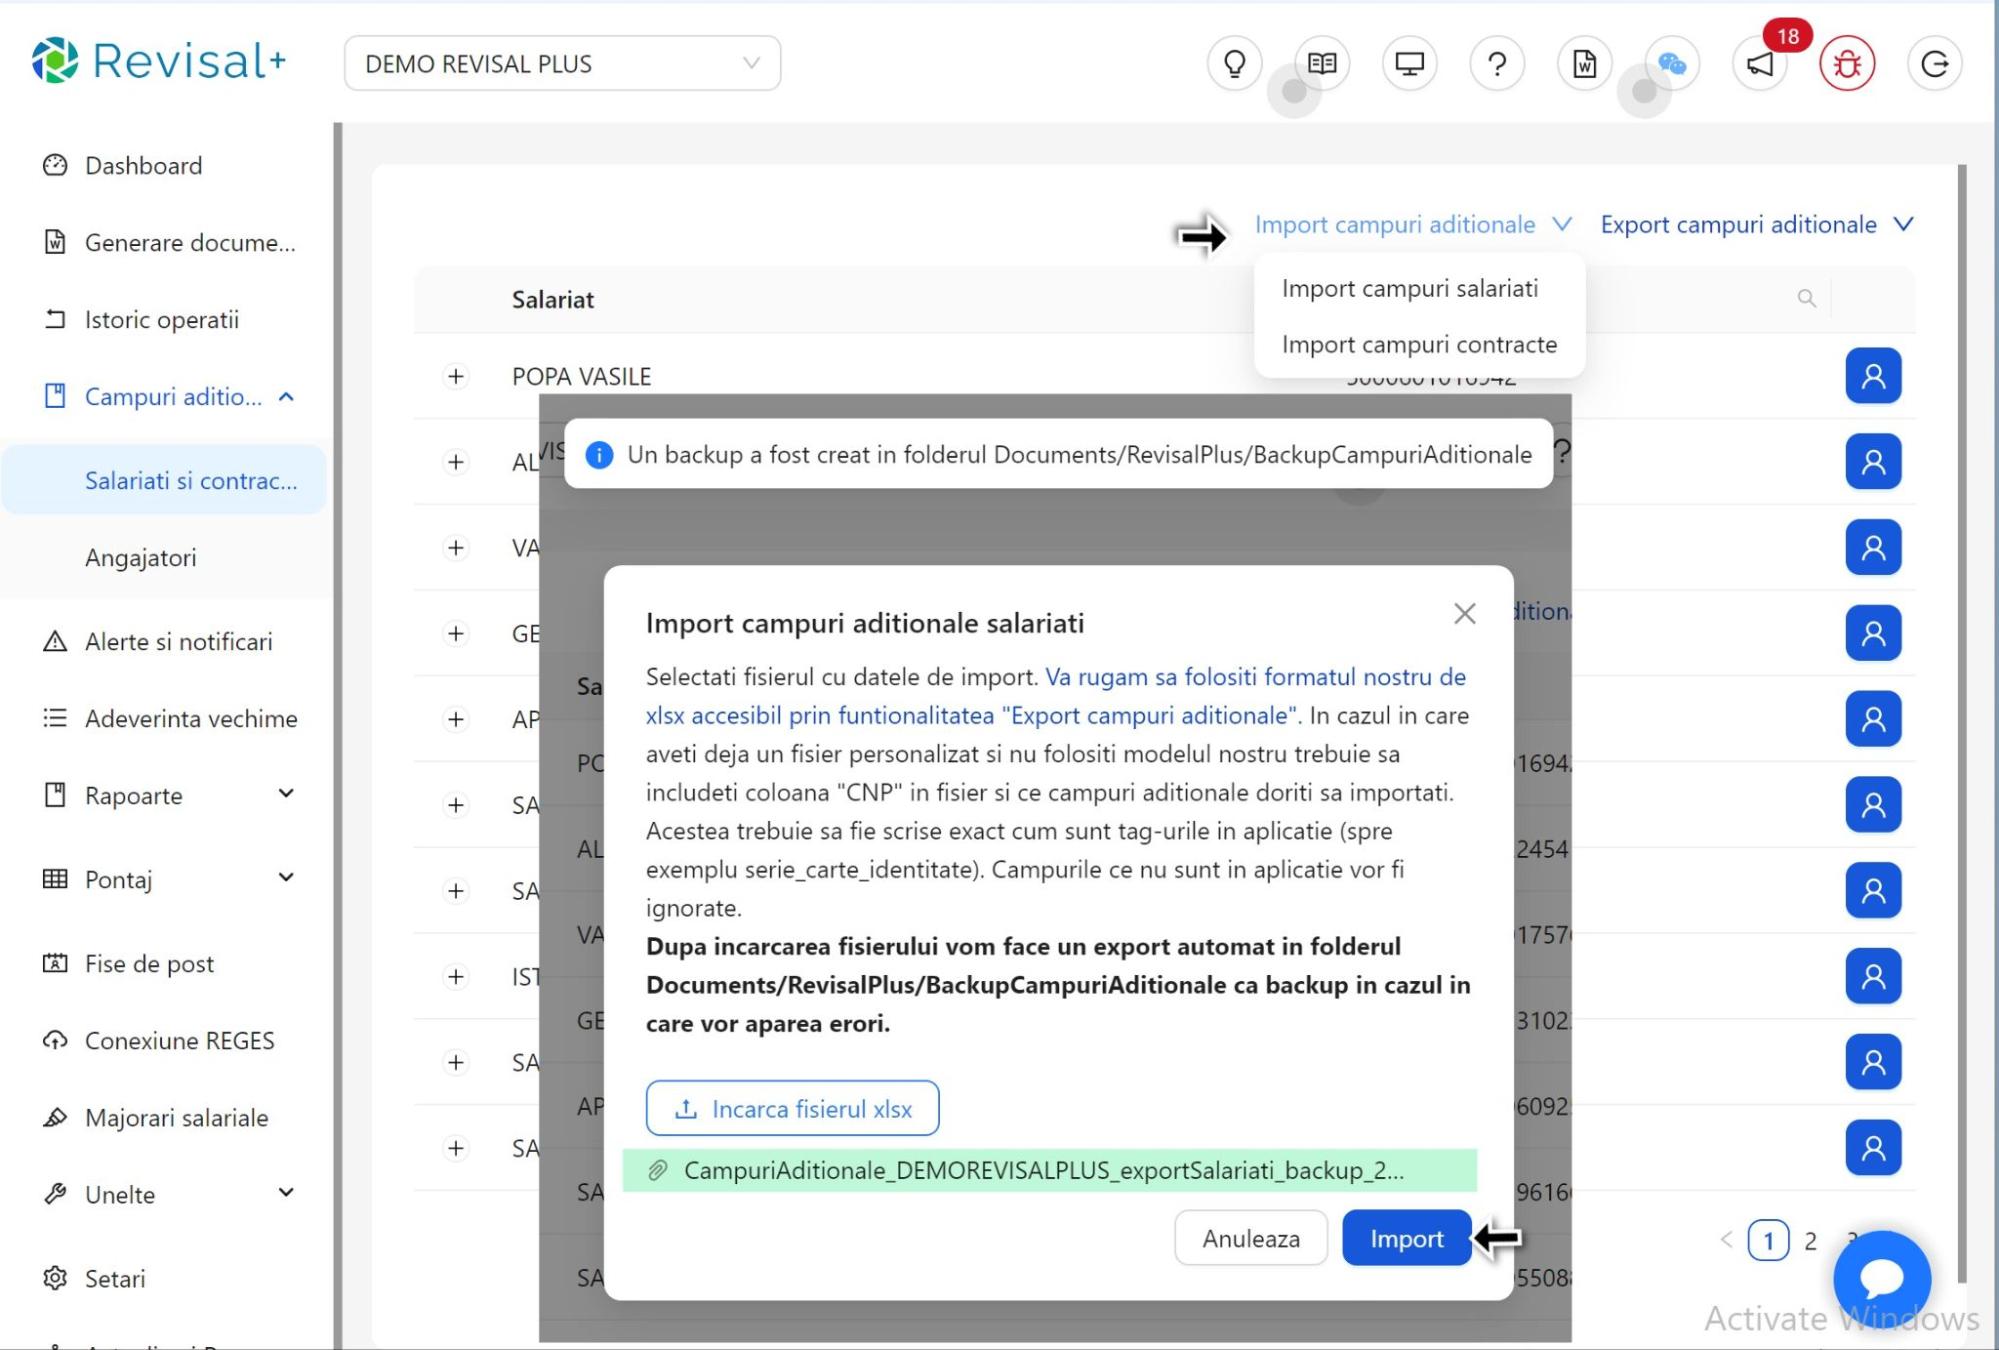Click the blue Import button
Viewport: 1999px width, 1350px height.
coord(1406,1238)
